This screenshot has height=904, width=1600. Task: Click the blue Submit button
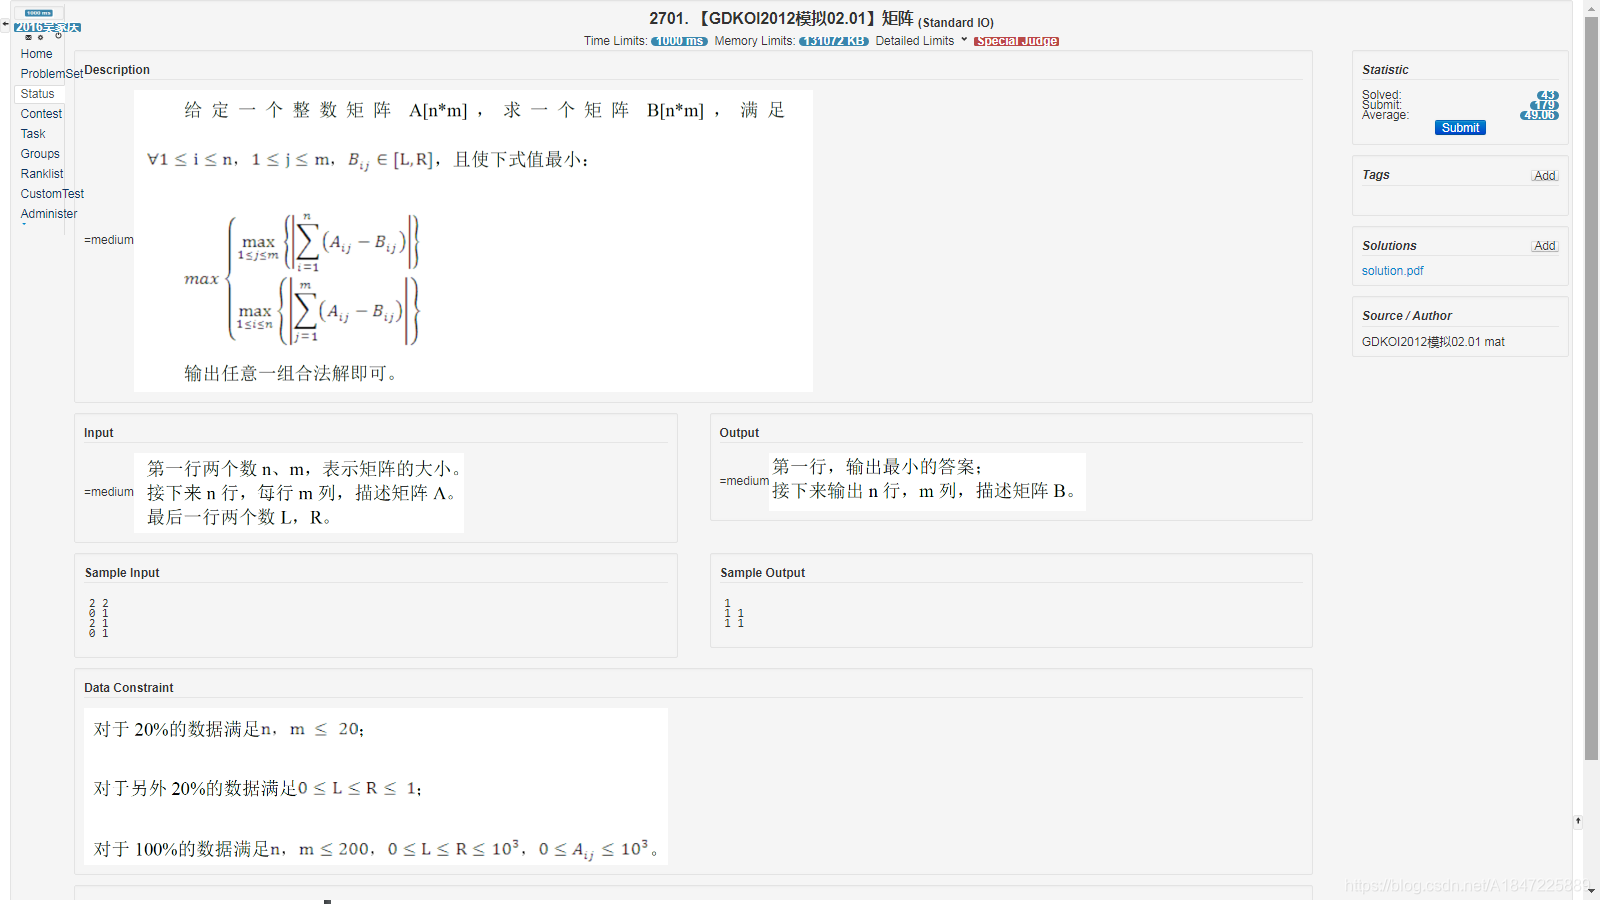1460,128
